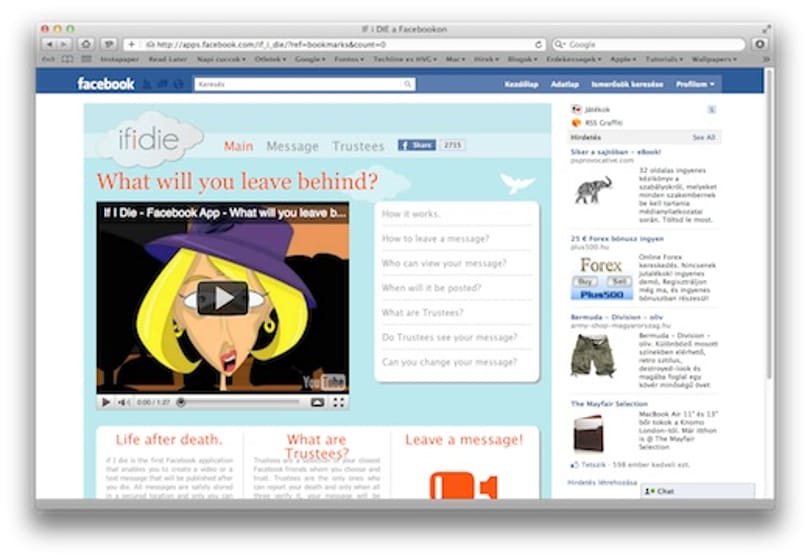This screenshot has width=810, height=559.
Task: Open the Forex Plus500 ad image
Action: (x=602, y=278)
